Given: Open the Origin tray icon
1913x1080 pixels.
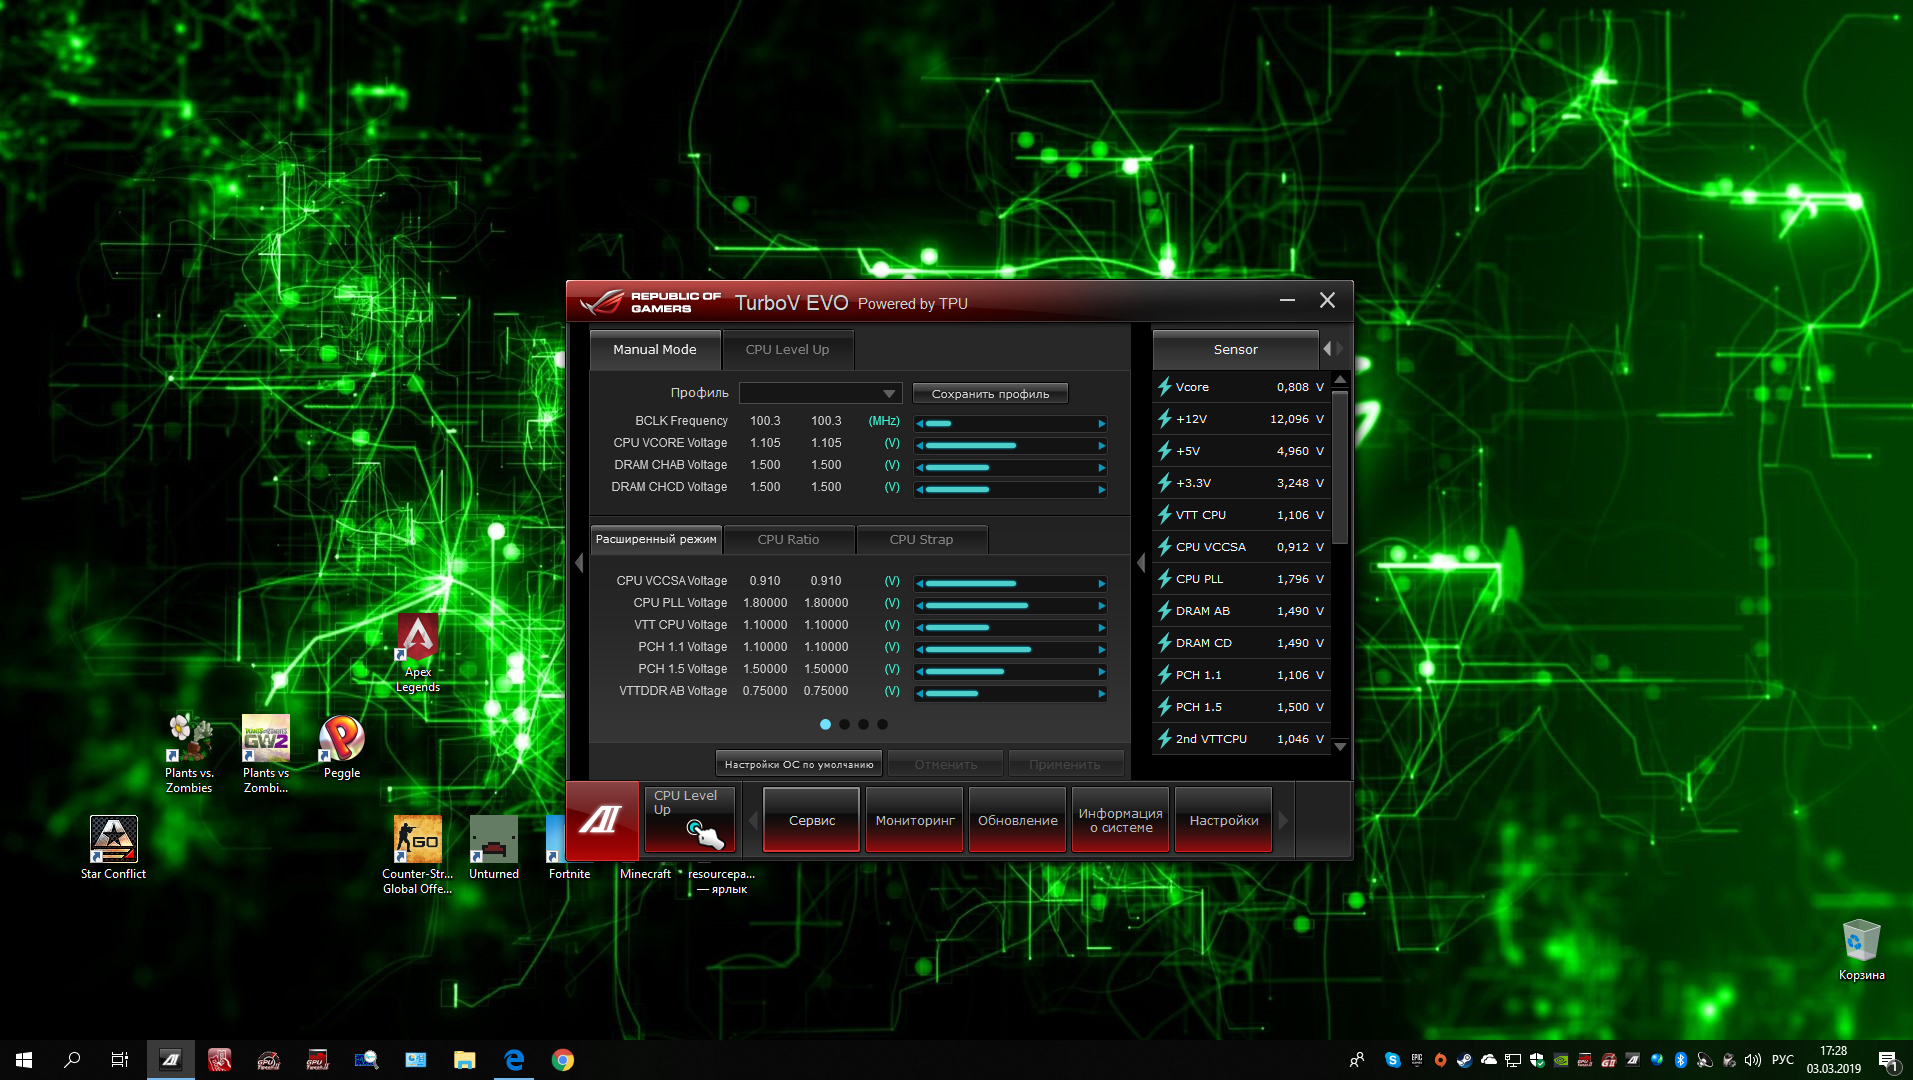Looking at the screenshot, I should (x=1440, y=1060).
